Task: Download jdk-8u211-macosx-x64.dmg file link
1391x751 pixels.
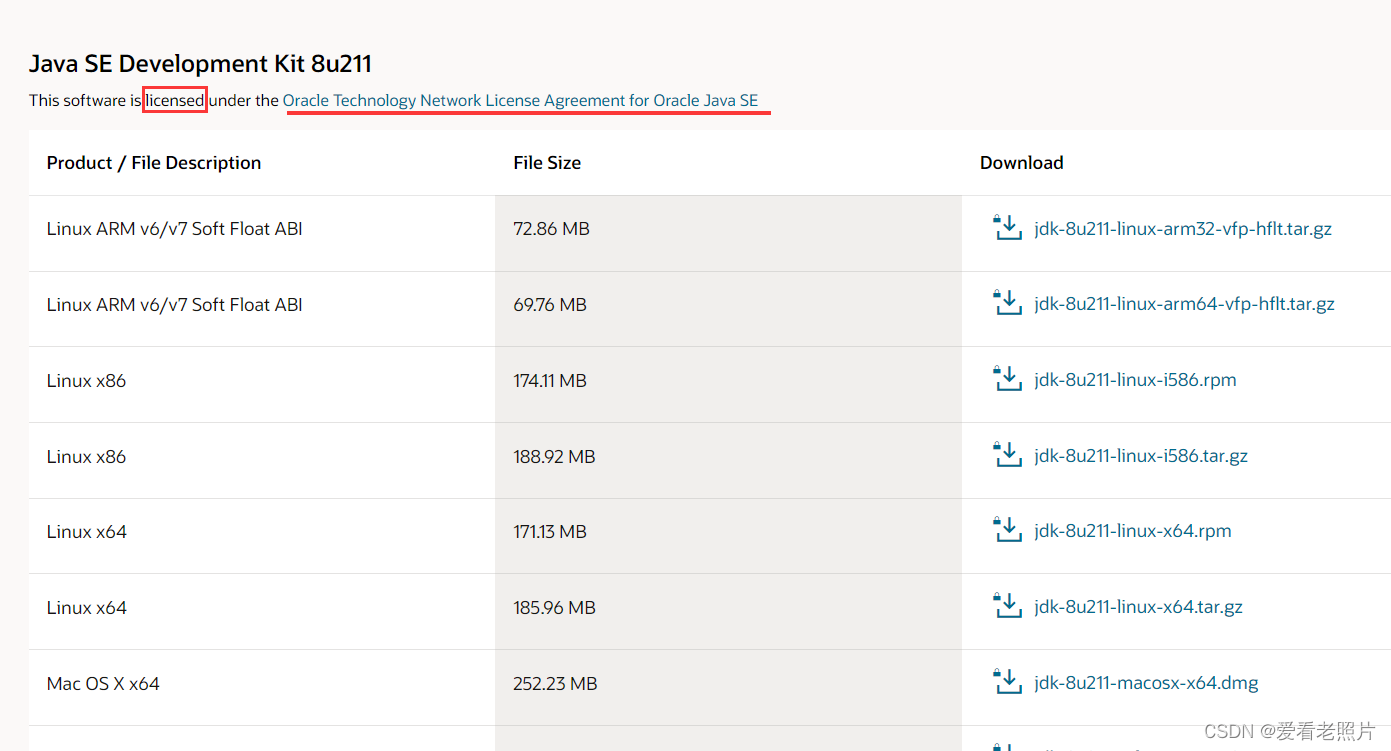Action: click(x=1146, y=683)
